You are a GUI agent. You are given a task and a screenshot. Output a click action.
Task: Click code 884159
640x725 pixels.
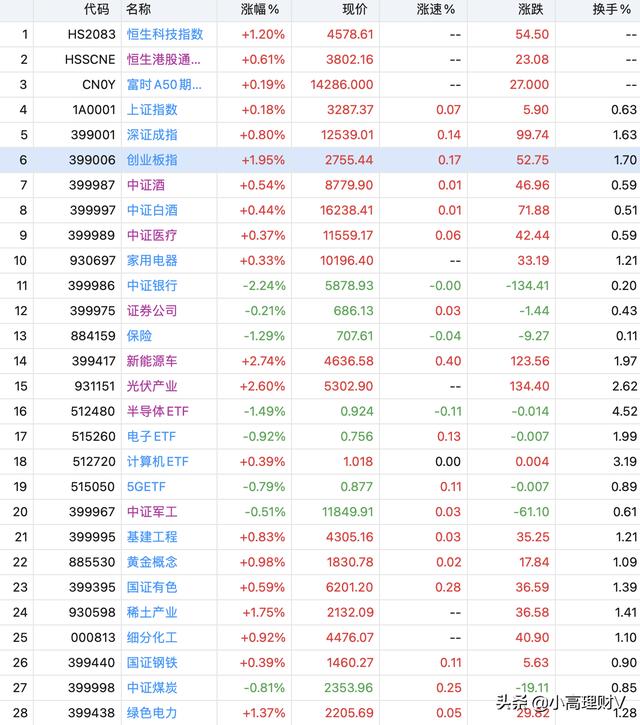[93, 336]
